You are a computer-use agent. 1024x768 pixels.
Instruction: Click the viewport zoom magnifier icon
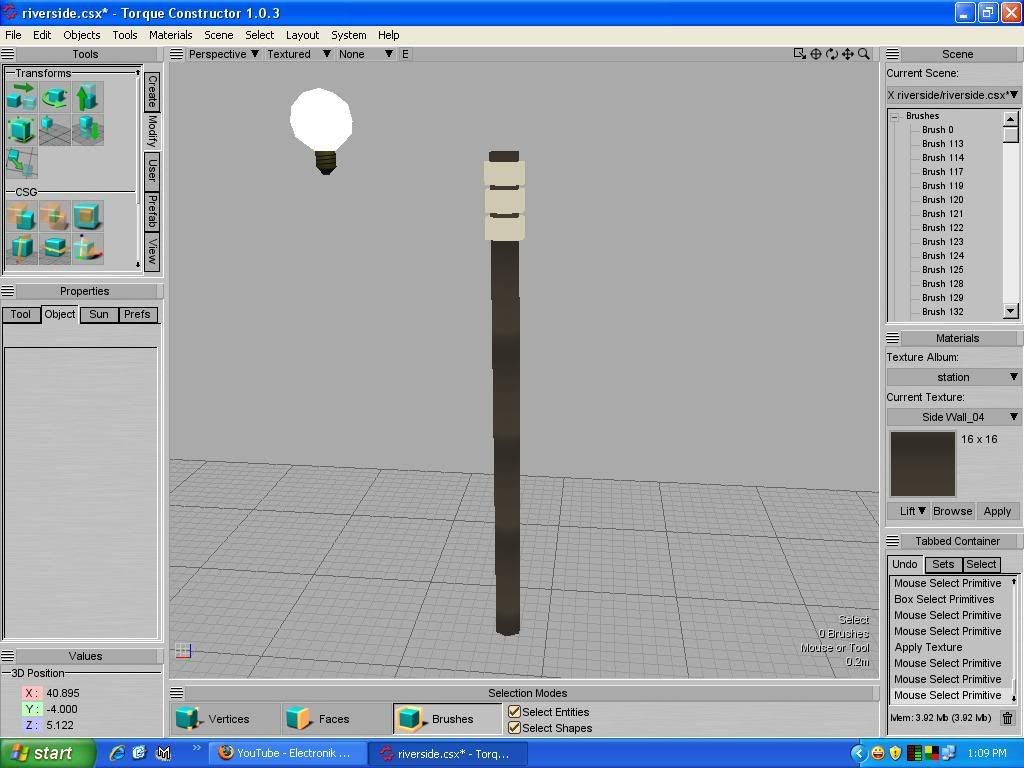point(864,54)
